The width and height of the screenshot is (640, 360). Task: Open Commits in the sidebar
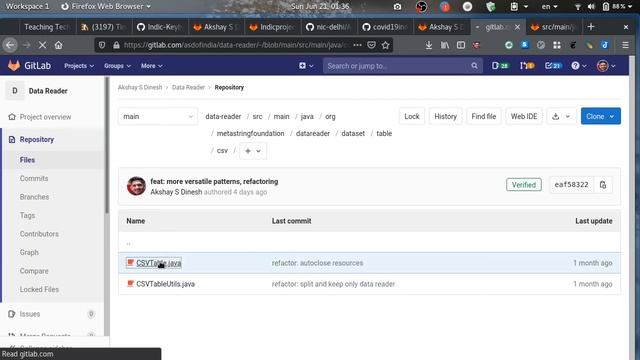pyautogui.click(x=34, y=178)
